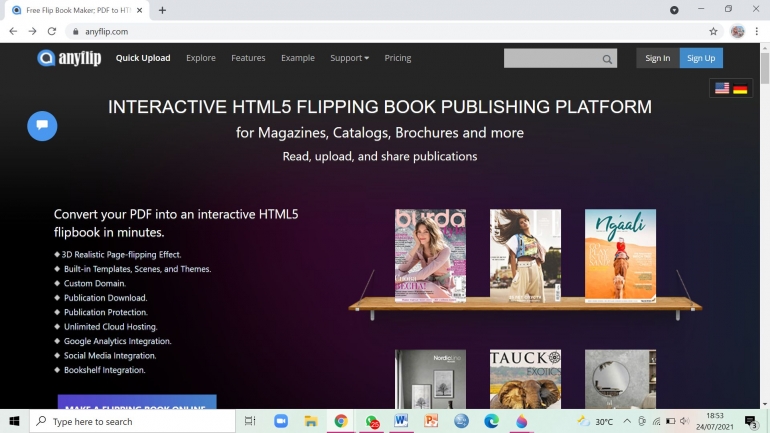Expand the Support dropdown menu
The image size is (770, 433).
pos(349,58)
